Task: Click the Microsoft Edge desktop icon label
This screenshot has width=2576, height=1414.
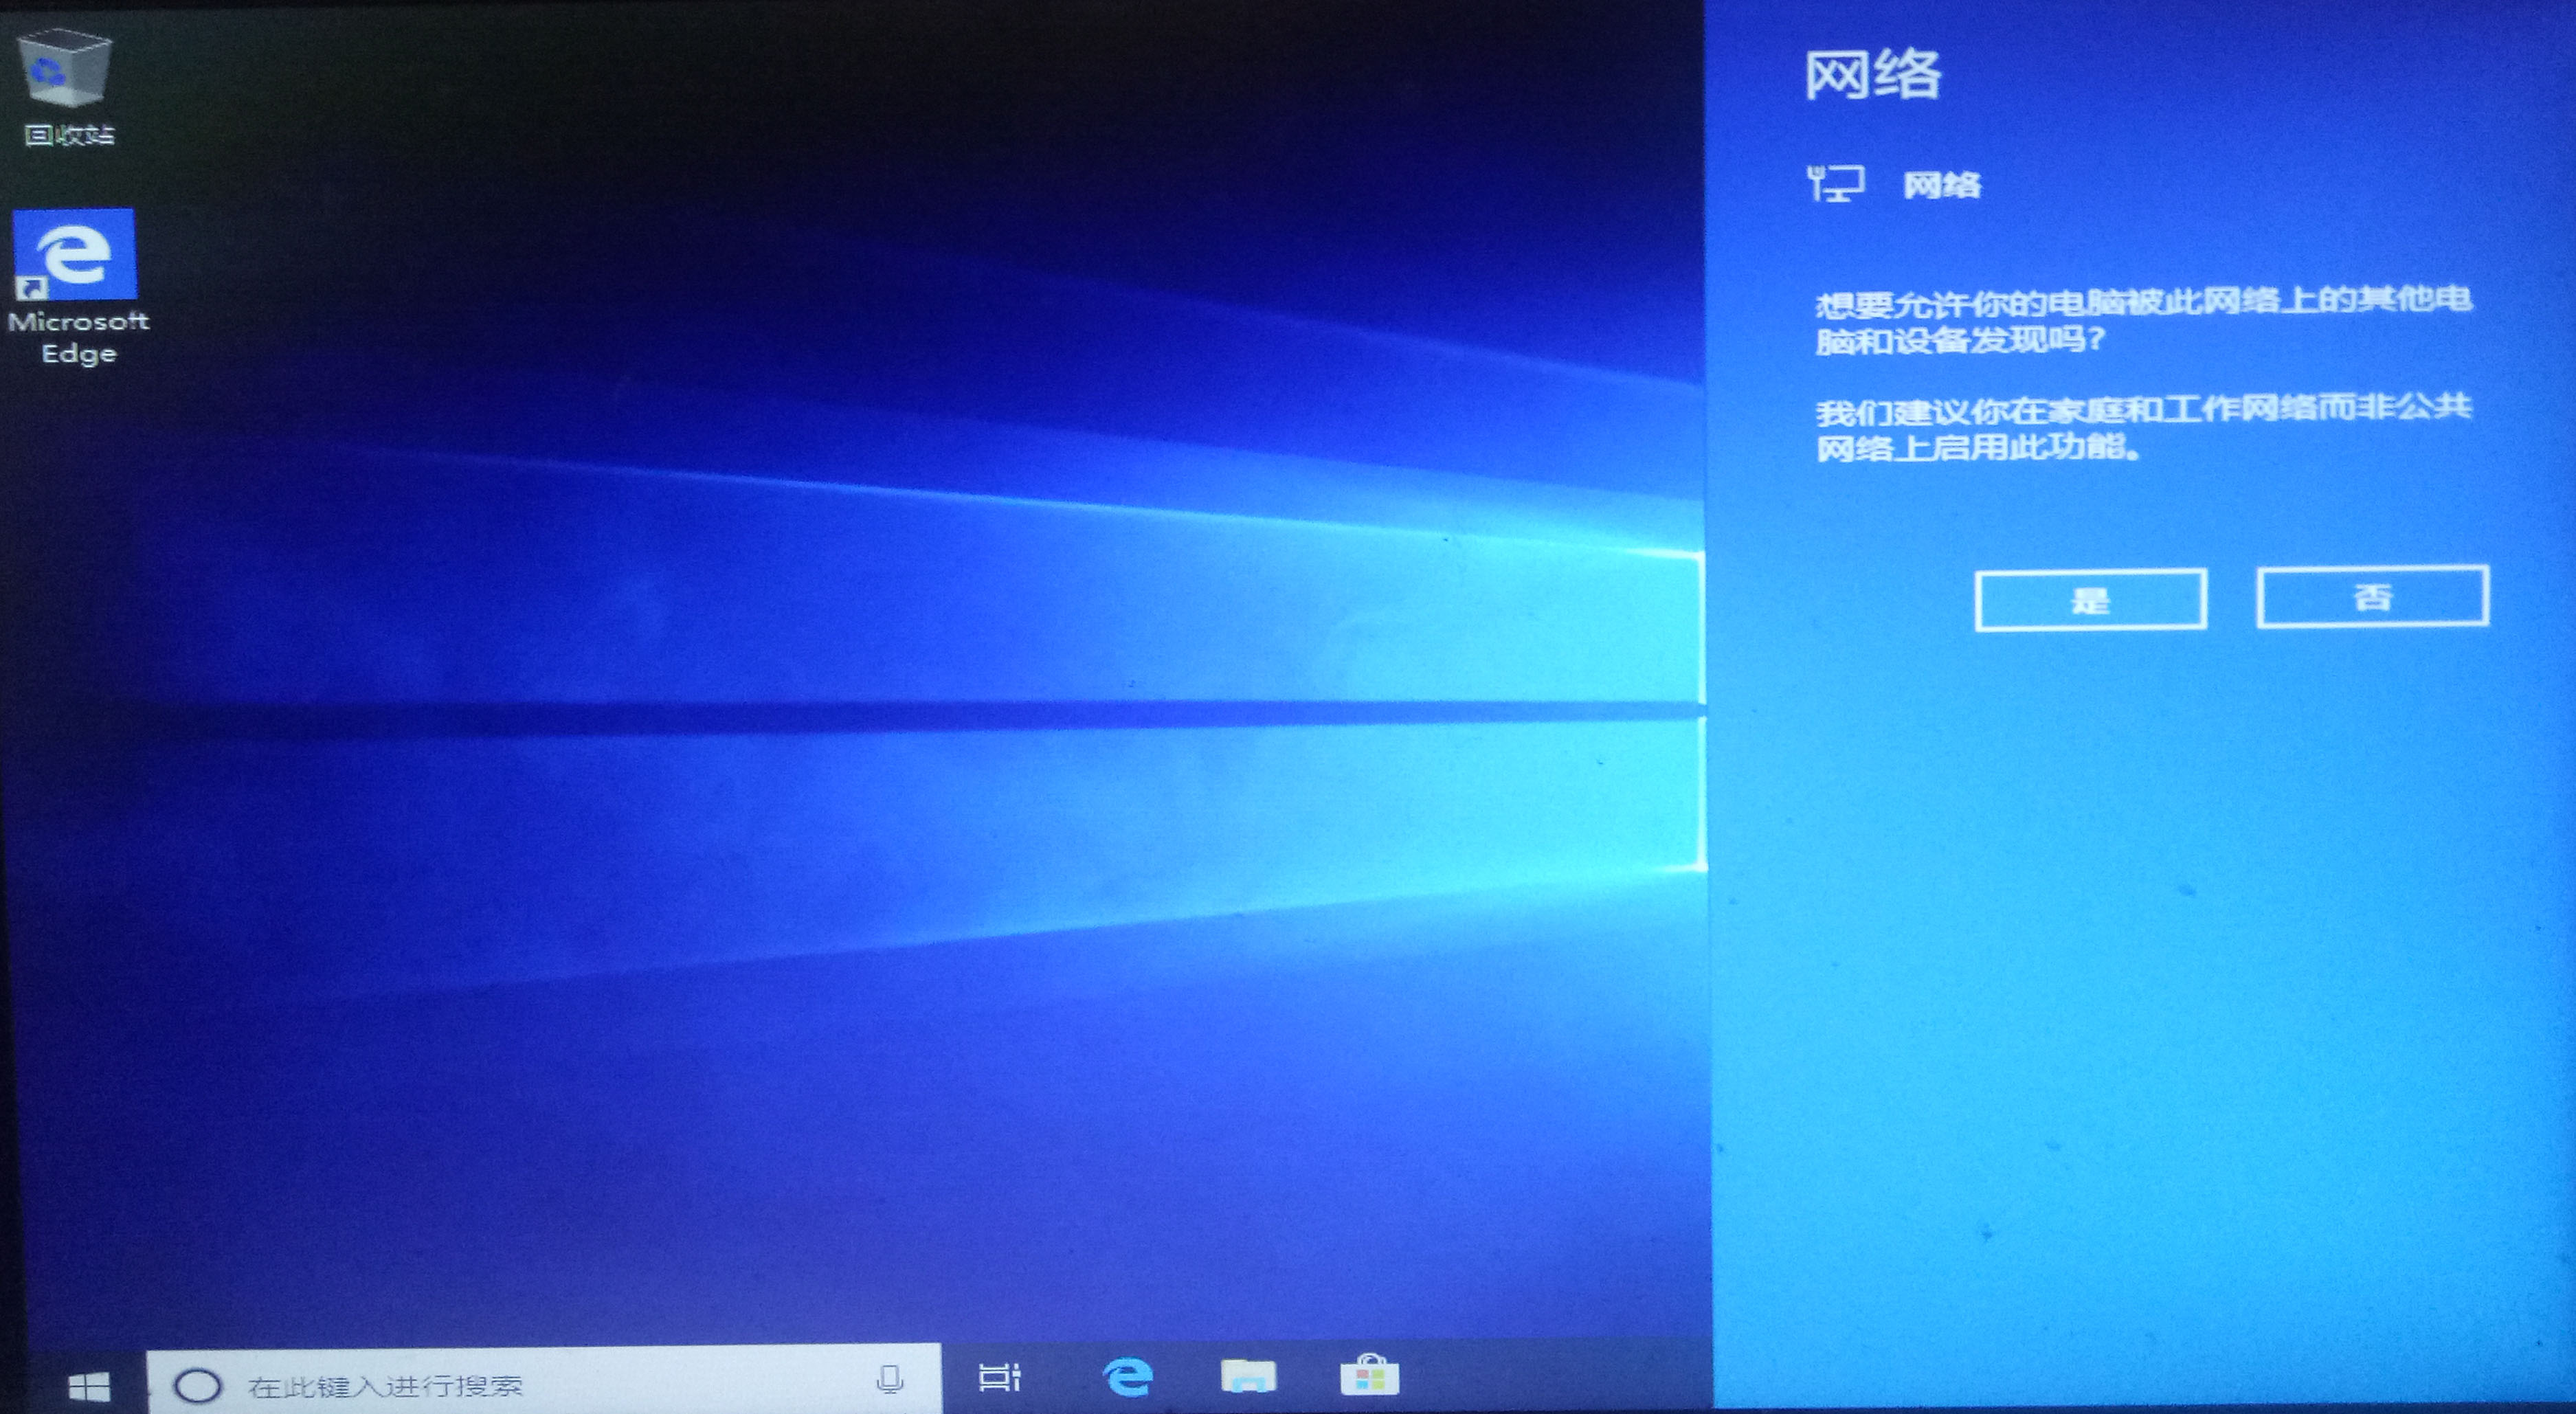Action: point(78,338)
